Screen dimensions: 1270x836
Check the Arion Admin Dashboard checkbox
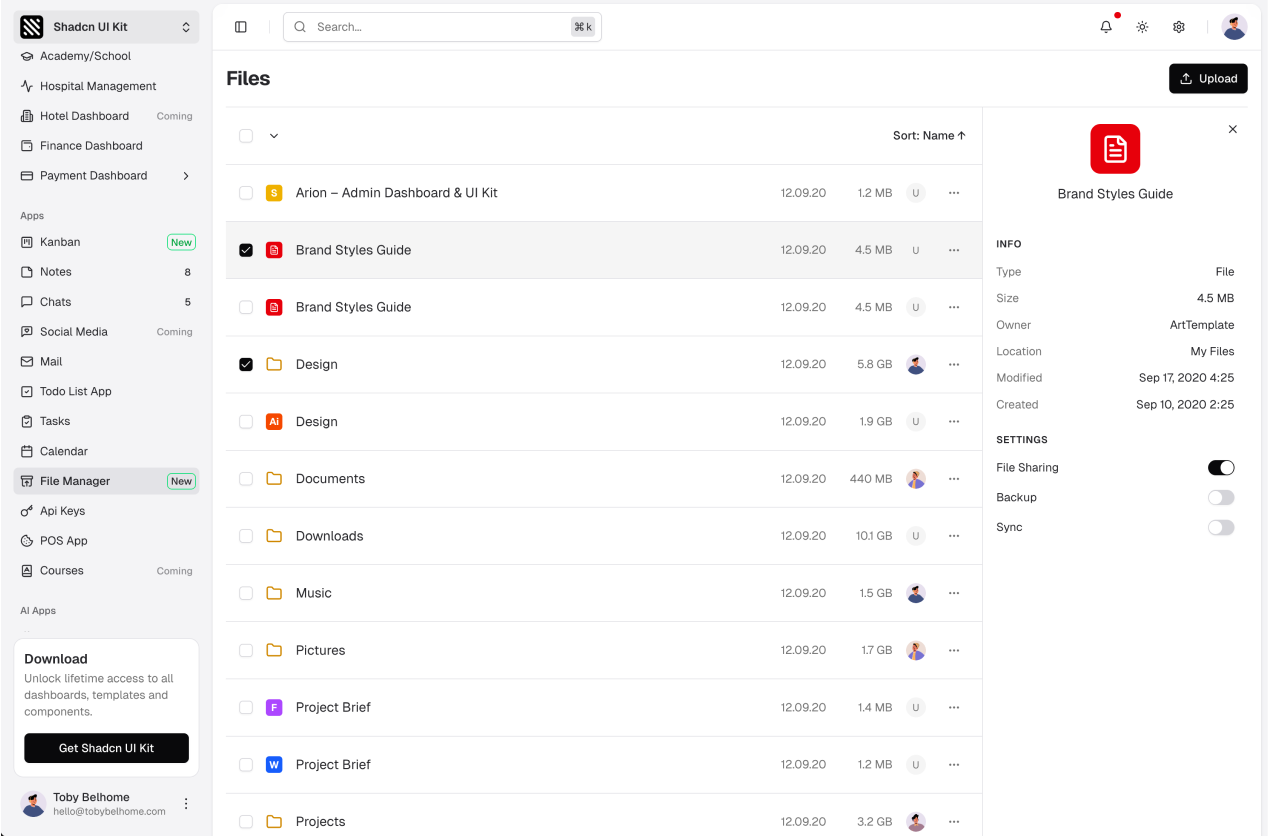[246, 193]
